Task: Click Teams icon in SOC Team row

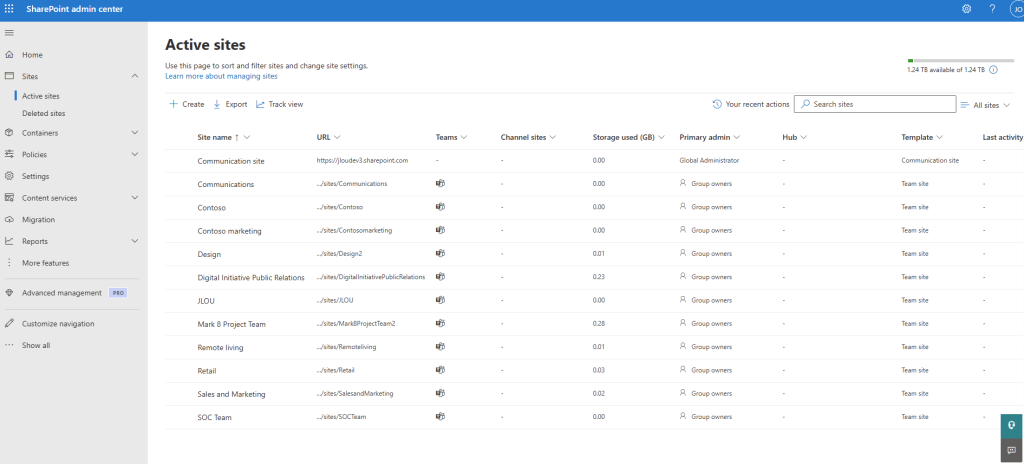Action: click(440, 416)
